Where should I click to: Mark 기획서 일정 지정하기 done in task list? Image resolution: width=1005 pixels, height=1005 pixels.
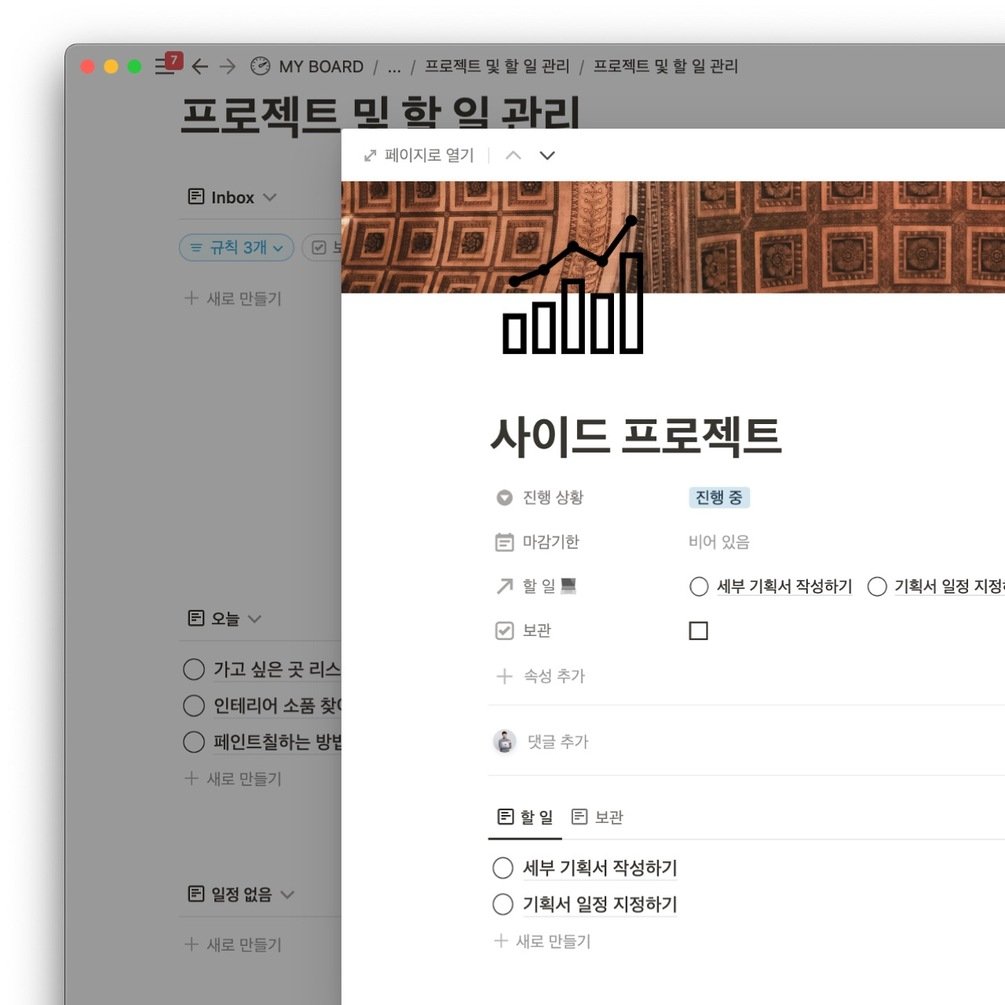pyautogui.click(x=502, y=904)
